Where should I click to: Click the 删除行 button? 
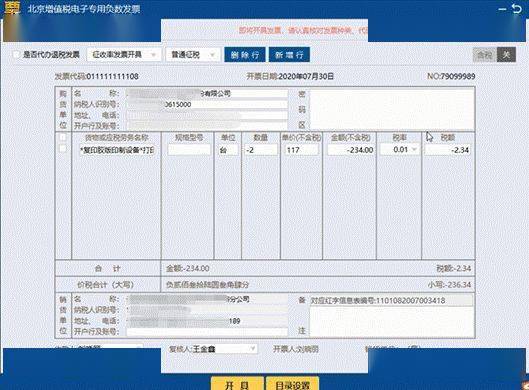point(245,55)
